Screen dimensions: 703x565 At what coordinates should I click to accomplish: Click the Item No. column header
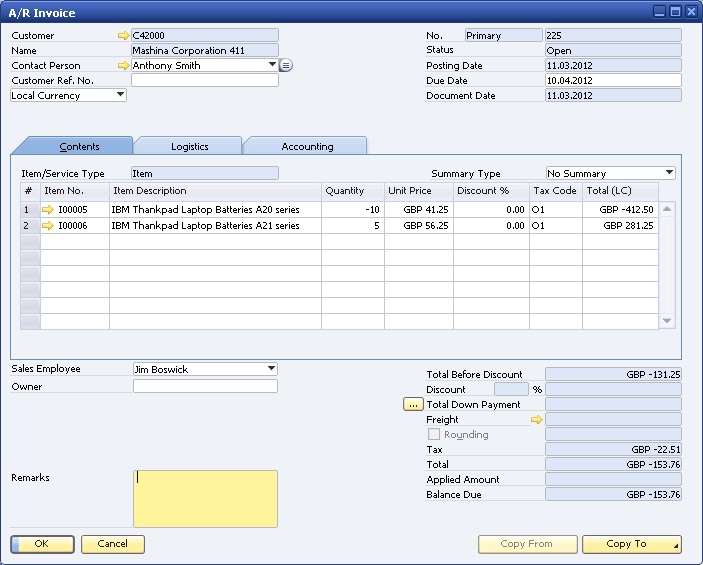click(x=75, y=191)
